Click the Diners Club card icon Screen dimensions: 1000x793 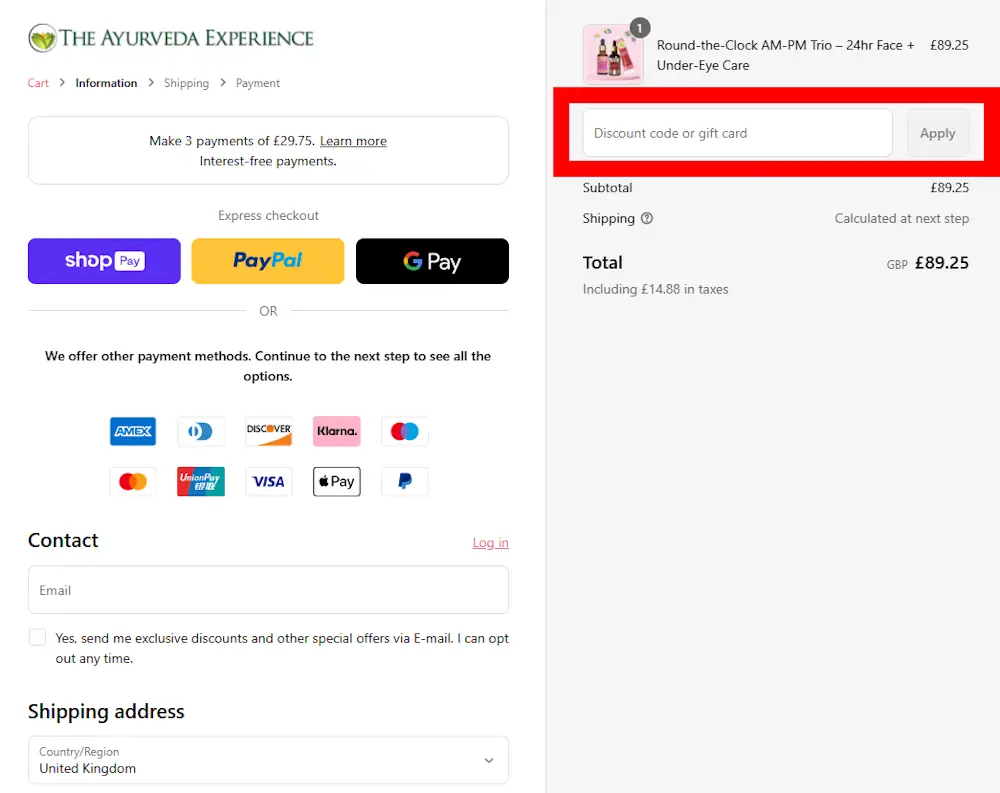[x=200, y=431]
